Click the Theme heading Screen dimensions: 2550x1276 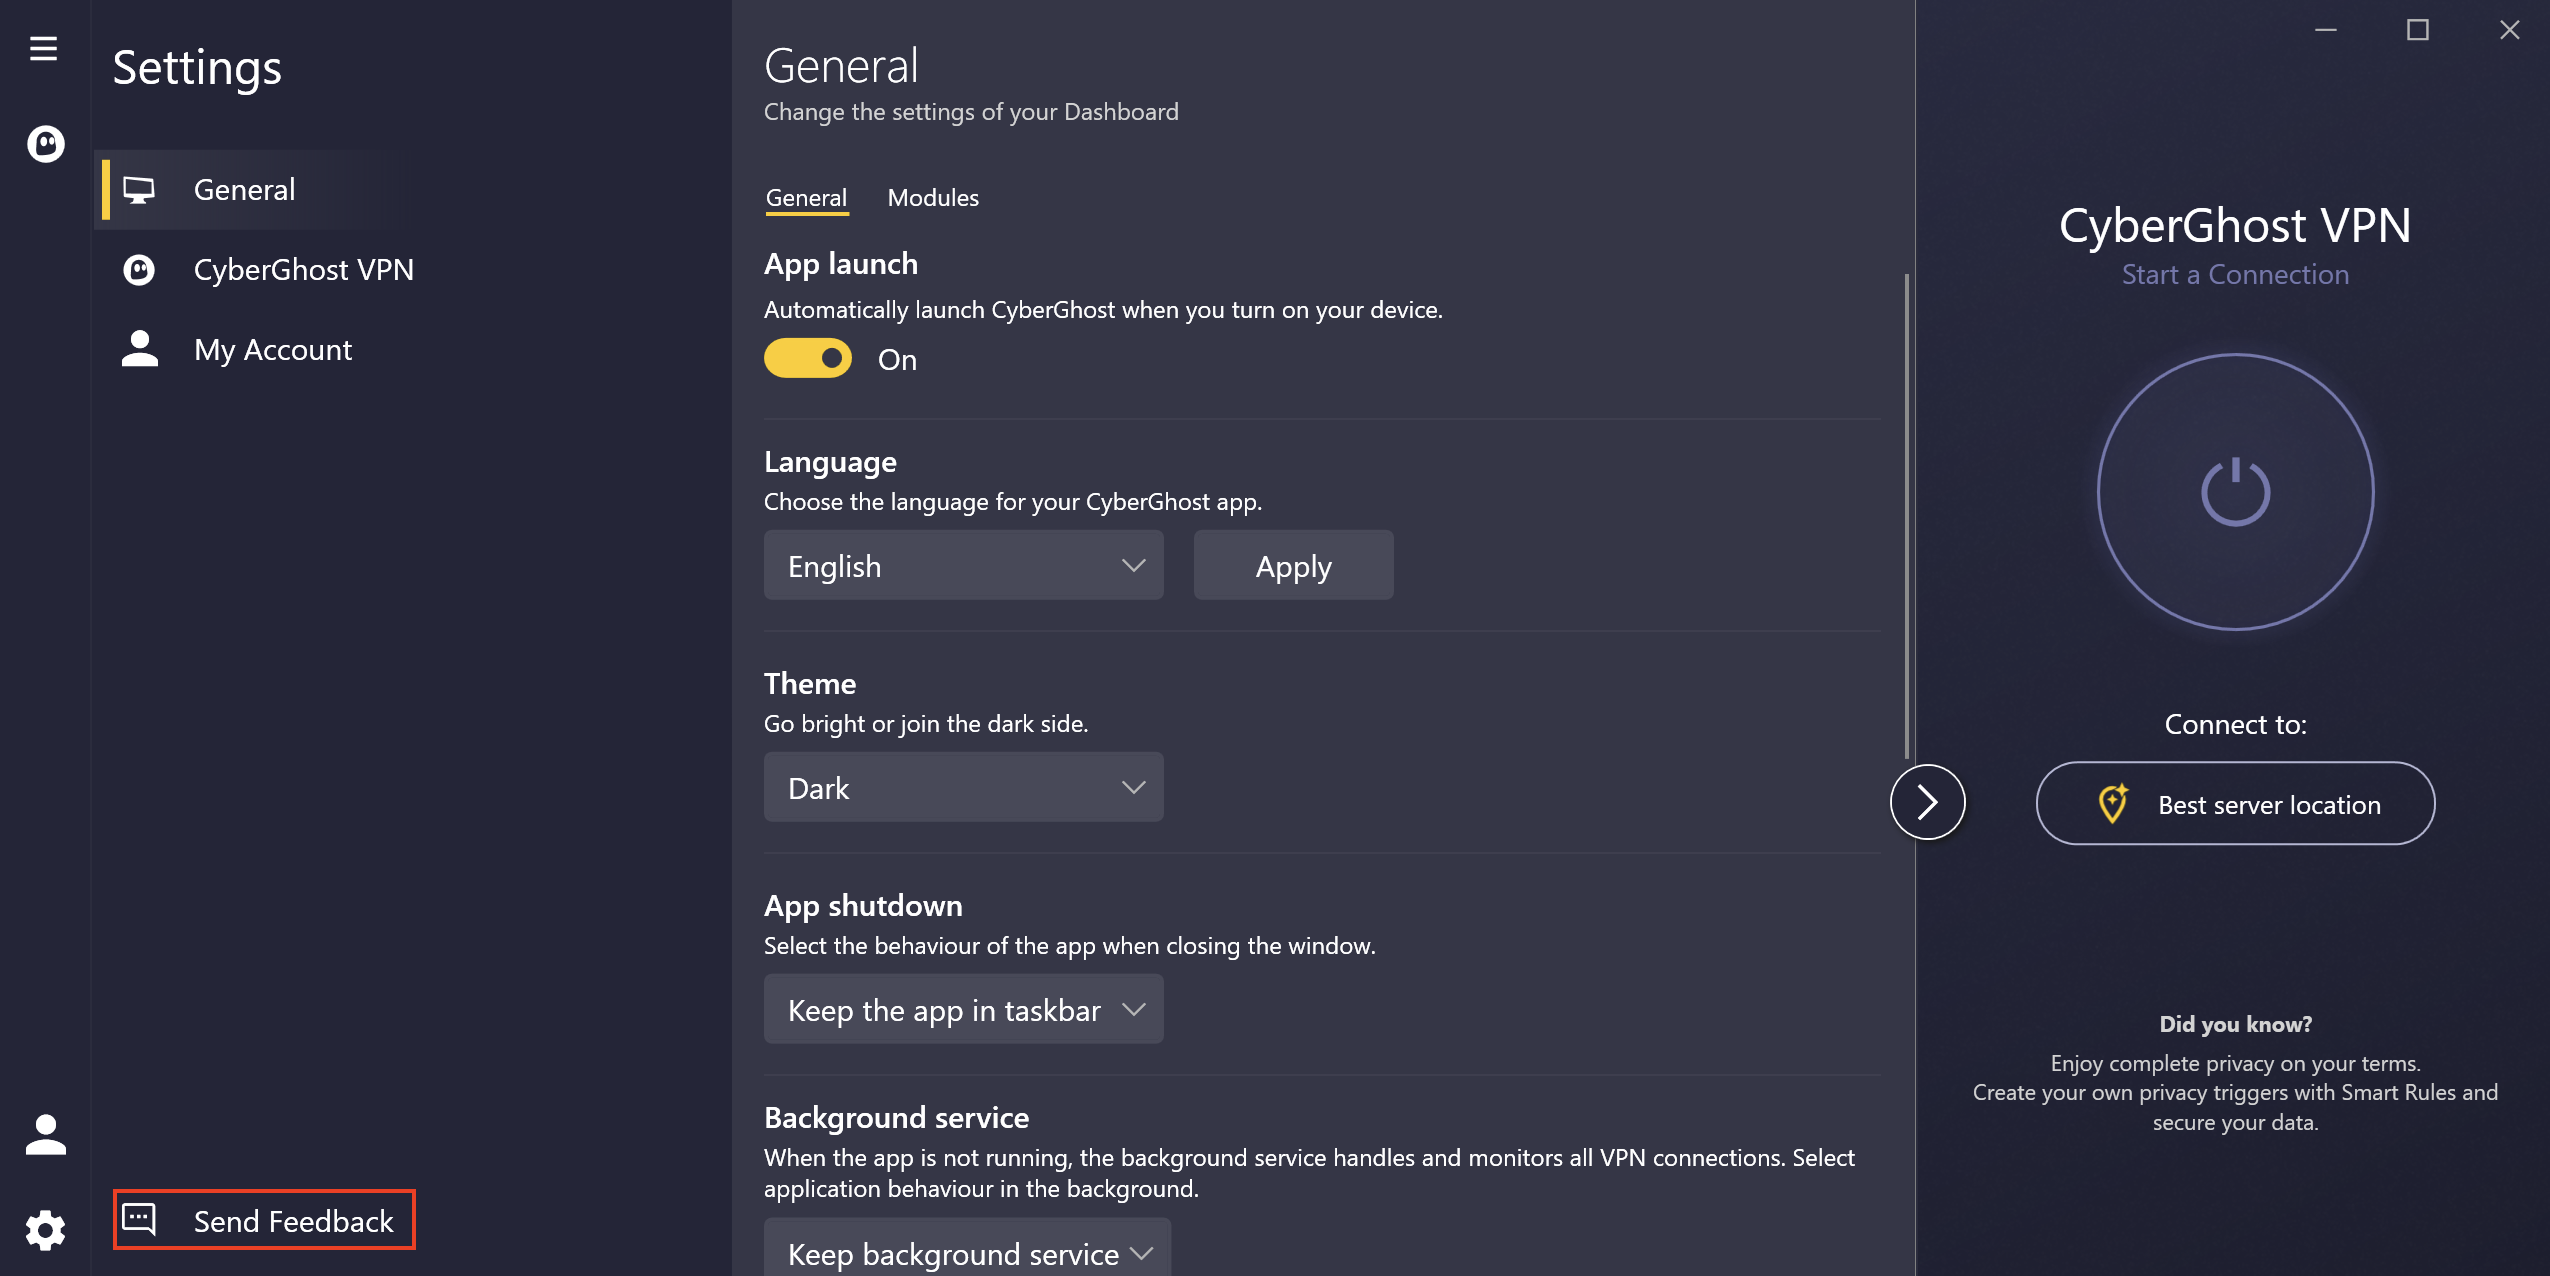click(810, 683)
